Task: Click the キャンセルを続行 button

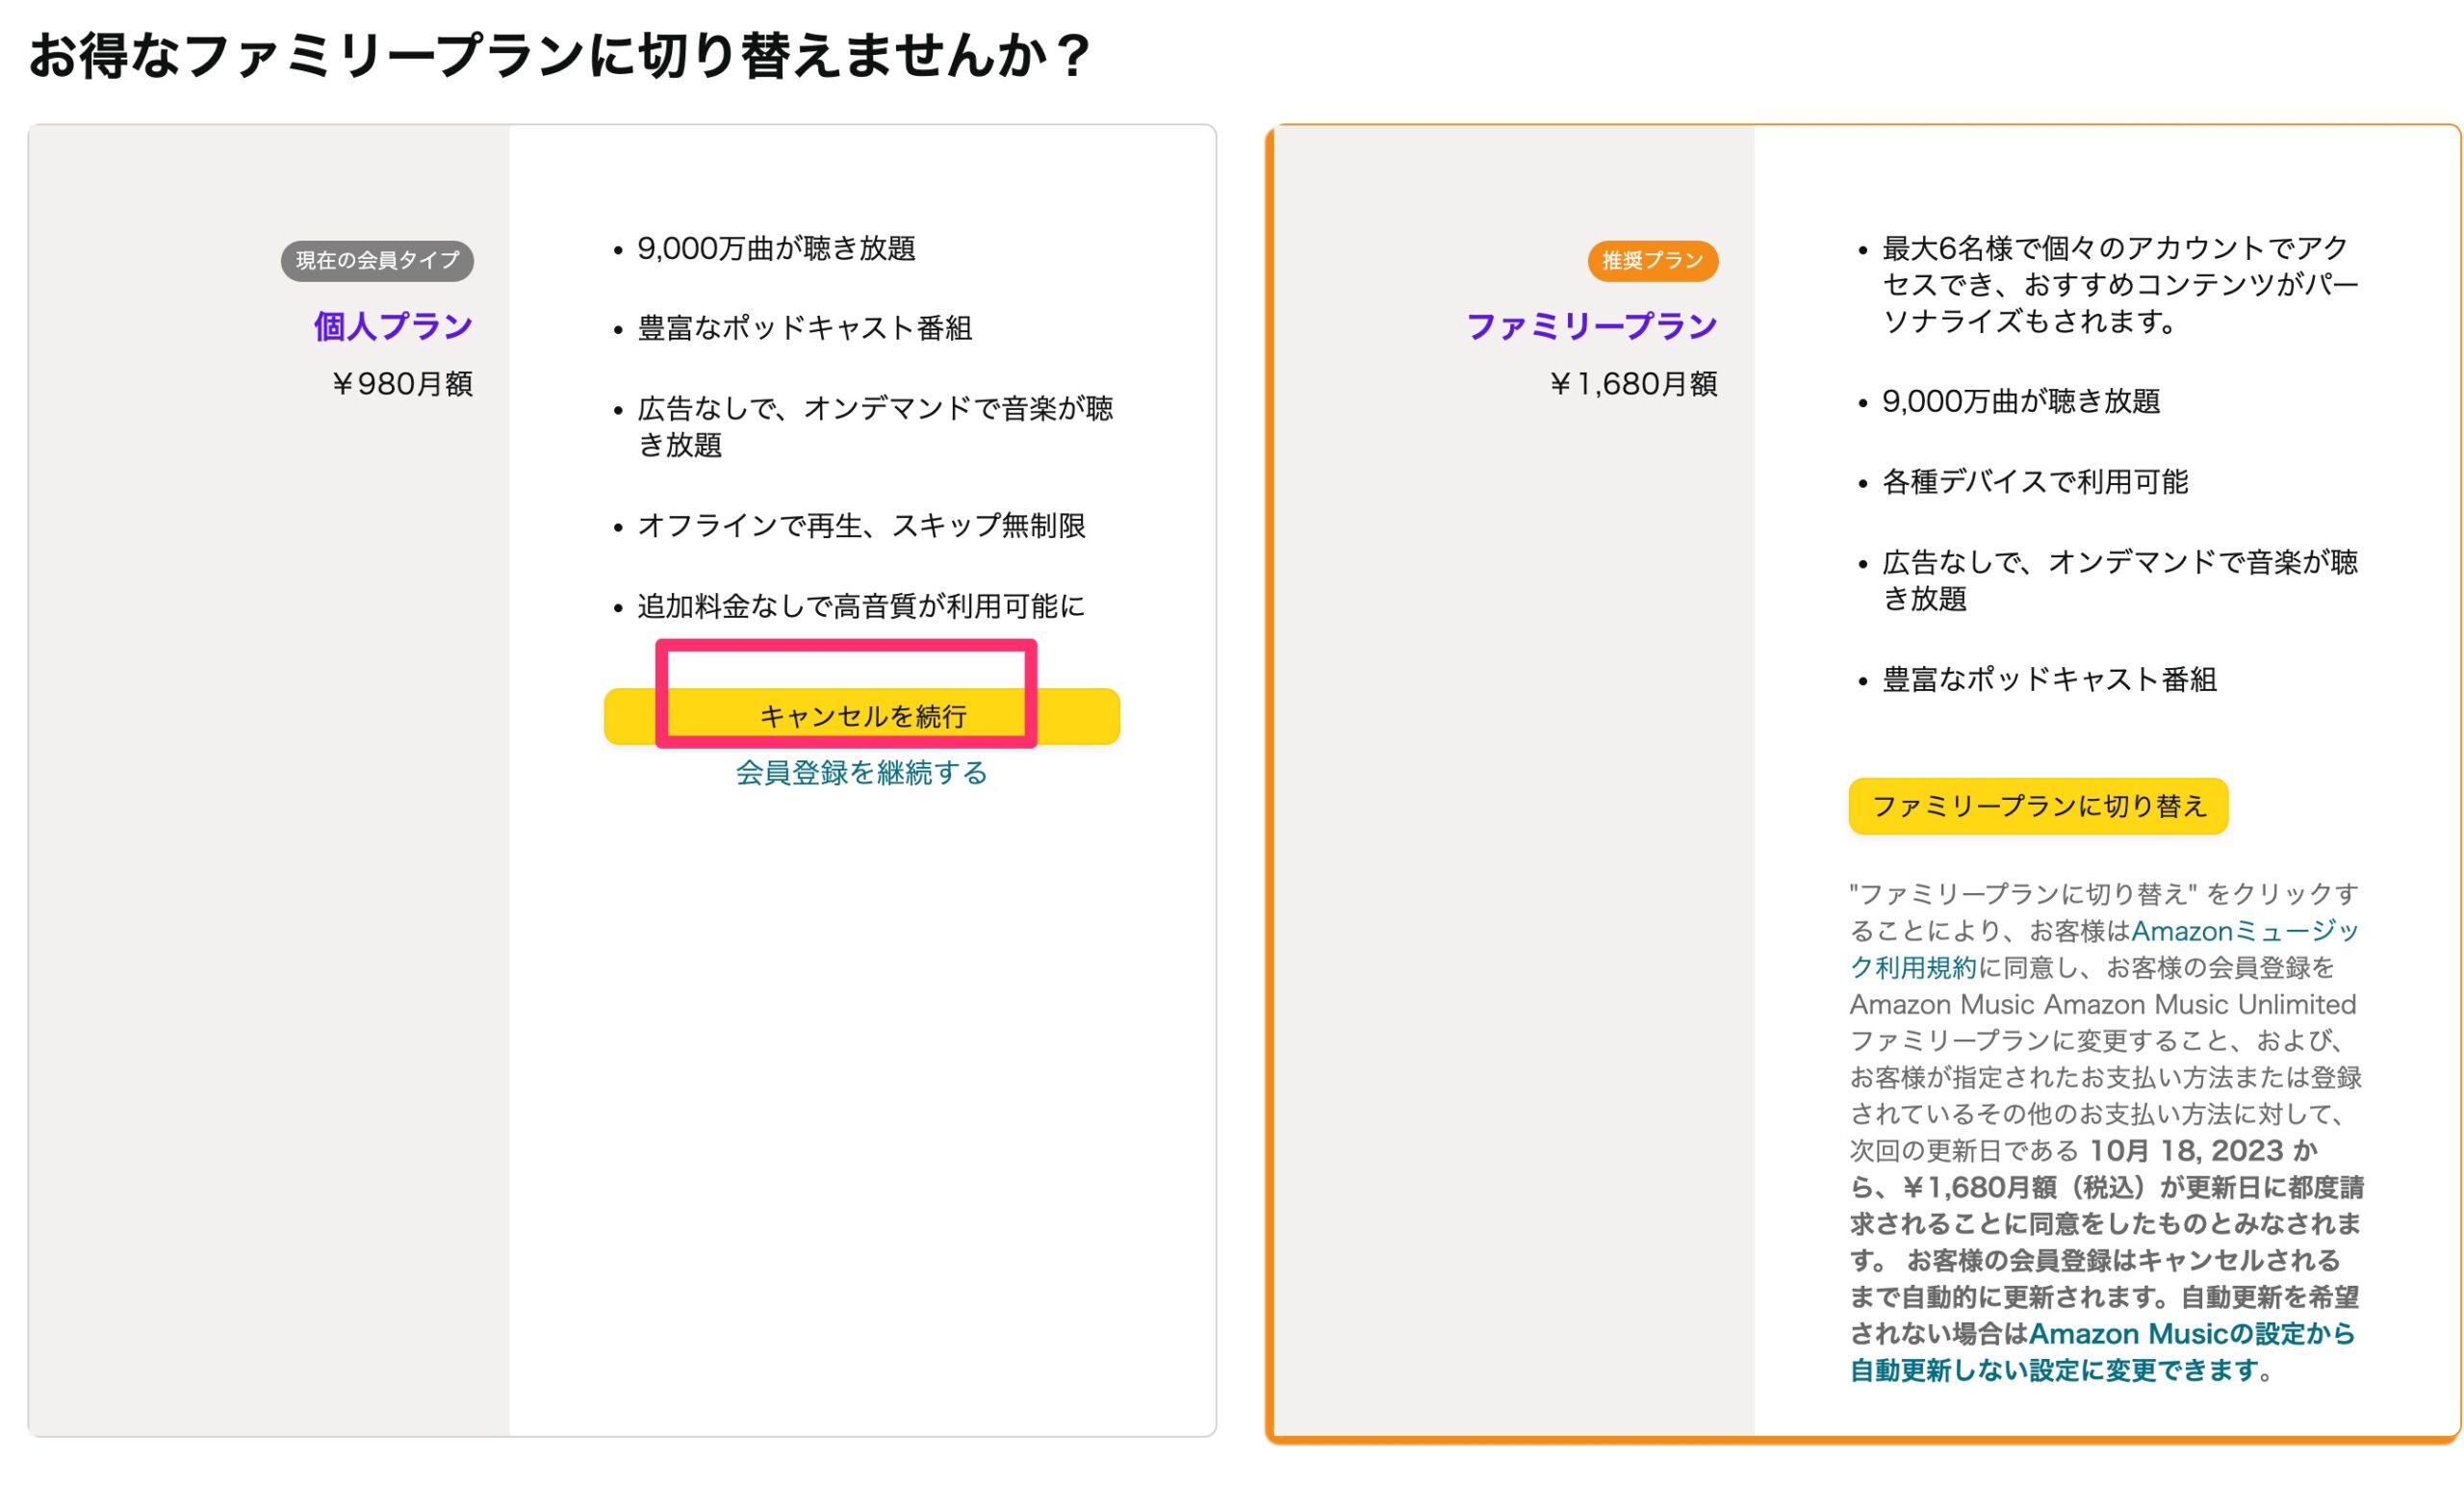Action: (x=861, y=716)
